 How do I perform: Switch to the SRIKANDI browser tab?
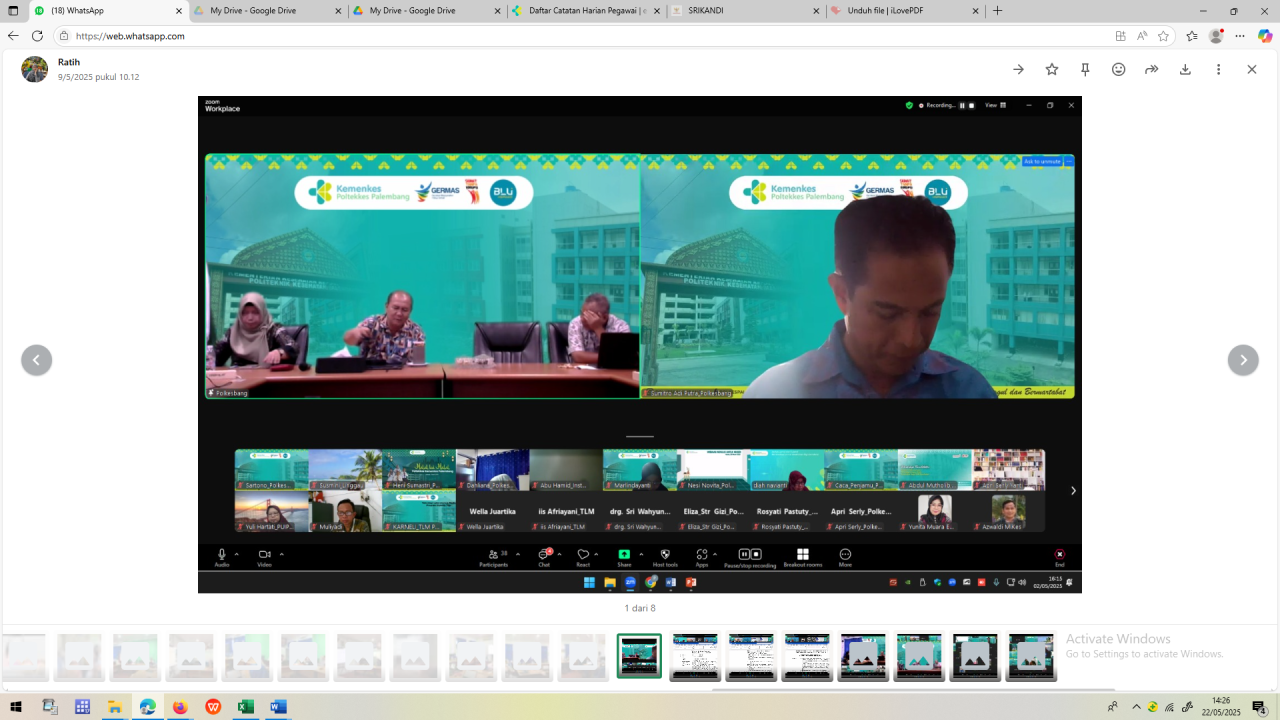pos(740,11)
